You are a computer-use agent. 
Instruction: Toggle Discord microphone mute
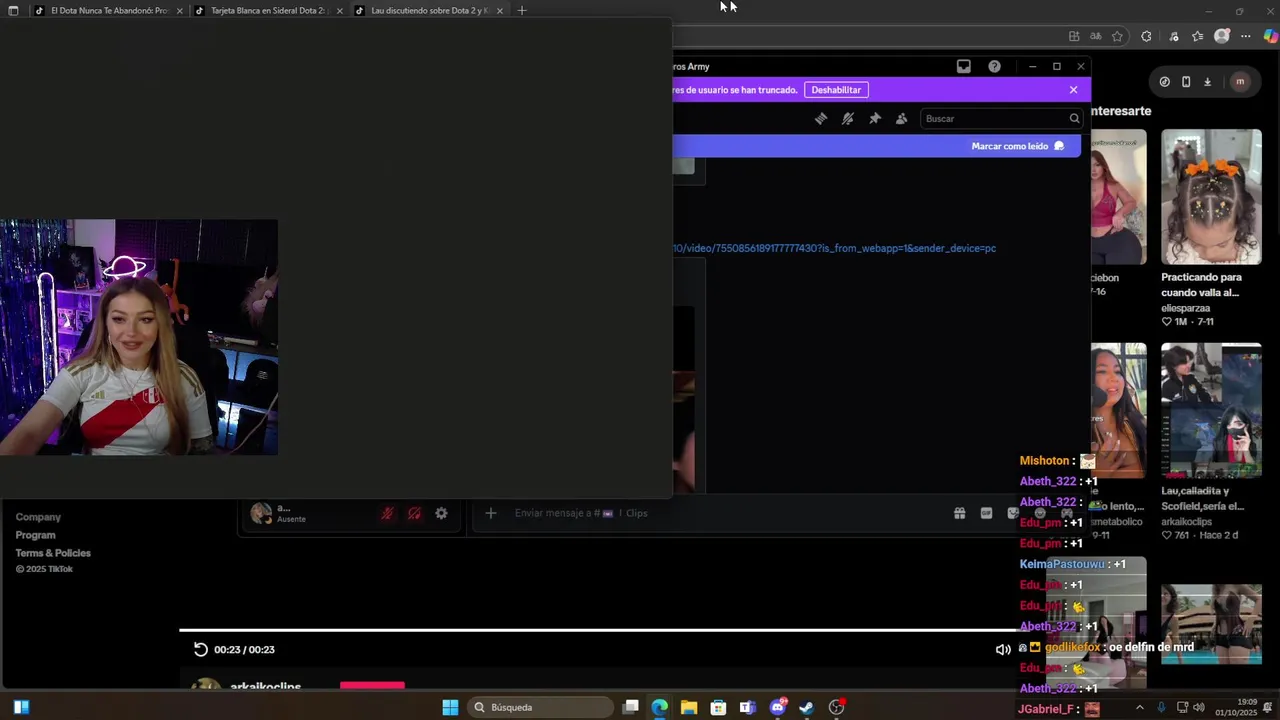point(387,514)
